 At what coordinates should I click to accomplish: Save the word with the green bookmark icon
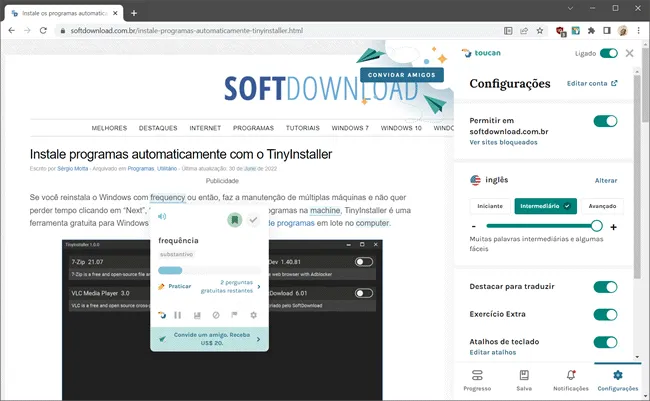(x=235, y=219)
